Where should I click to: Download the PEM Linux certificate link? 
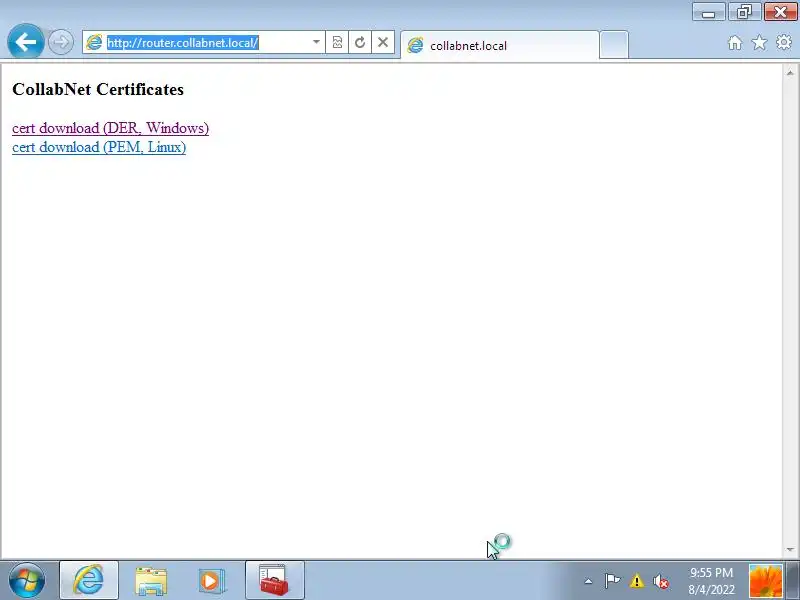99,147
